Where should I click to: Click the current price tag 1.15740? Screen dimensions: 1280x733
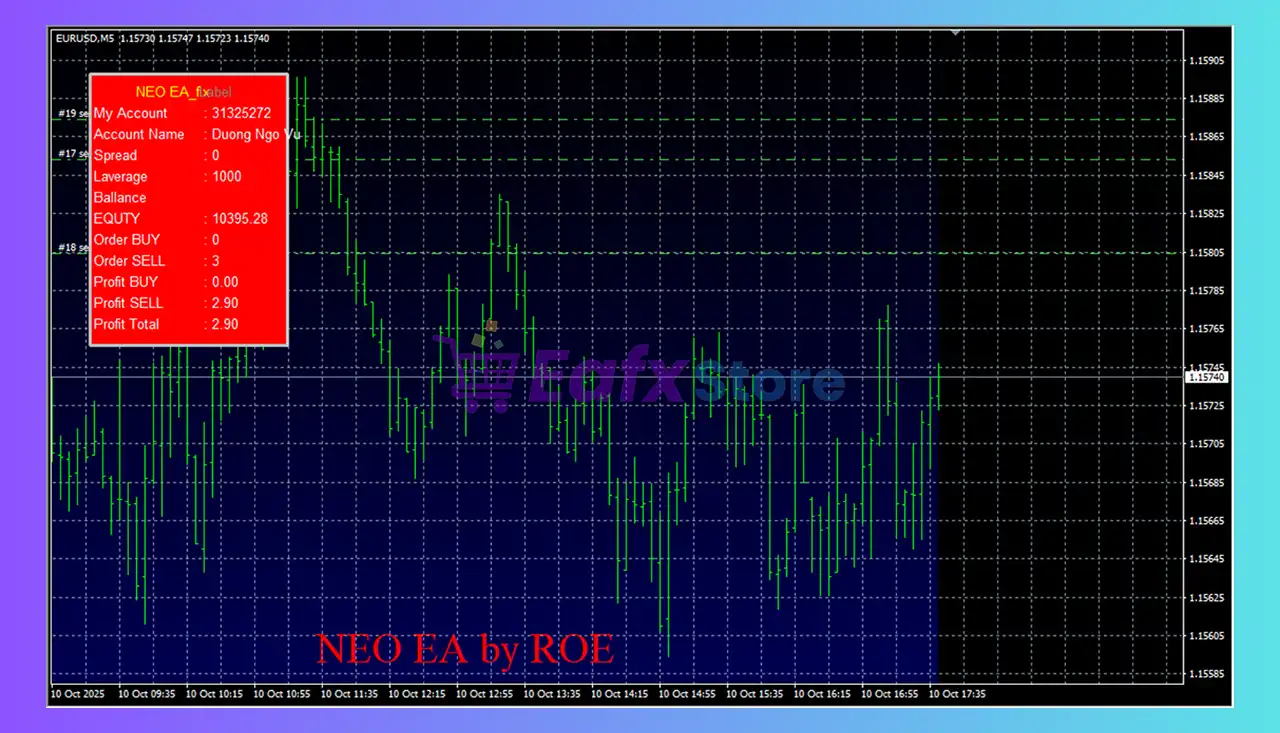1206,377
